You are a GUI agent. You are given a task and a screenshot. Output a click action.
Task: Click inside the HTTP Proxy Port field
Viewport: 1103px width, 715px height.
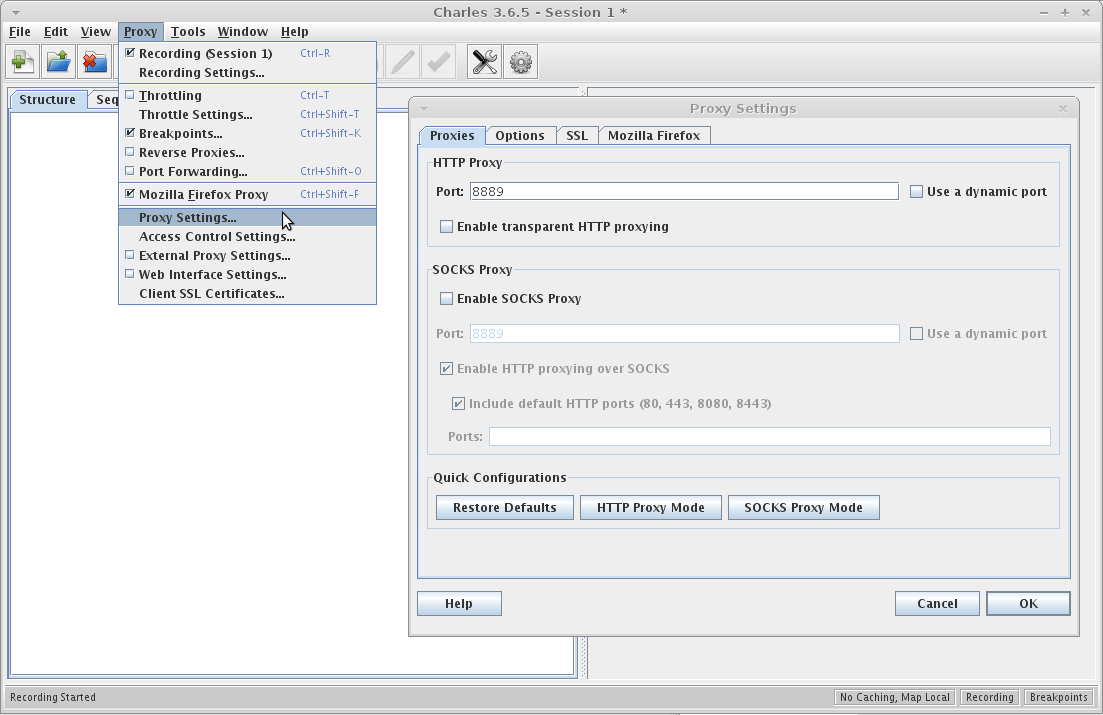[x=600, y=190]
